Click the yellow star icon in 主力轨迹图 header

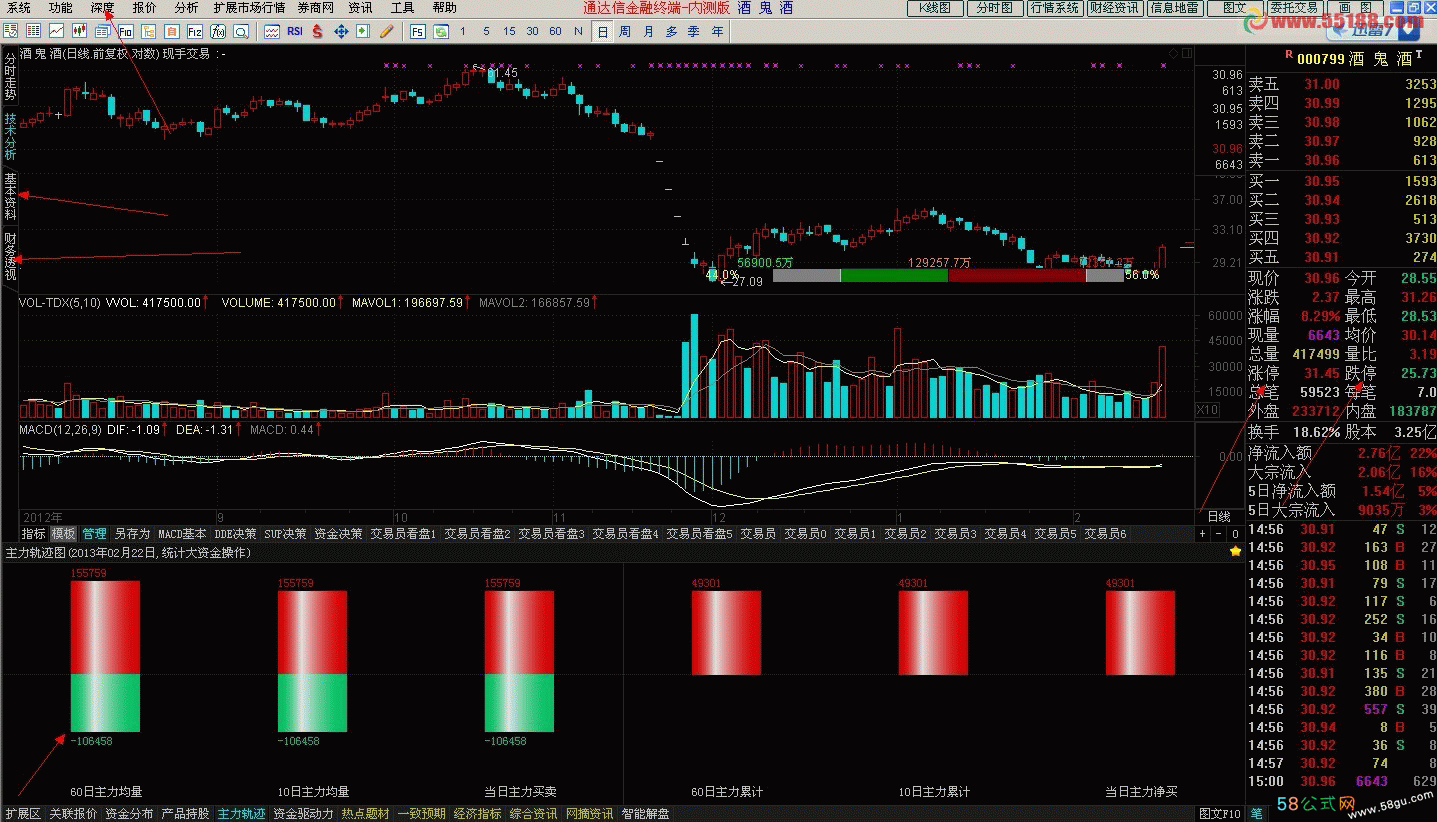tap(1235, 551)
